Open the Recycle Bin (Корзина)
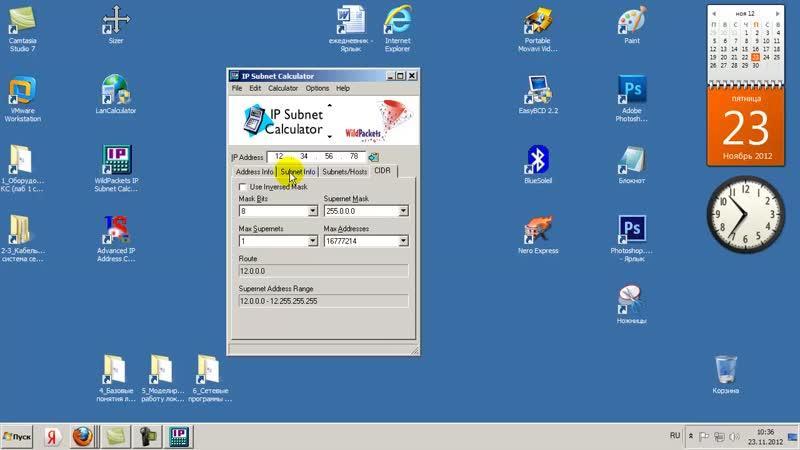 [x=726, y=370]
